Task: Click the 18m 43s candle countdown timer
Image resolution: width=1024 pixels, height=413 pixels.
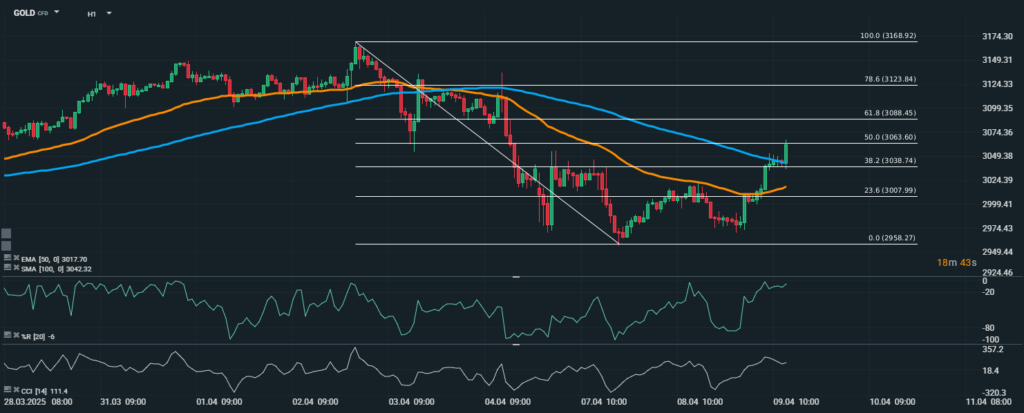Action: (959, 262)
